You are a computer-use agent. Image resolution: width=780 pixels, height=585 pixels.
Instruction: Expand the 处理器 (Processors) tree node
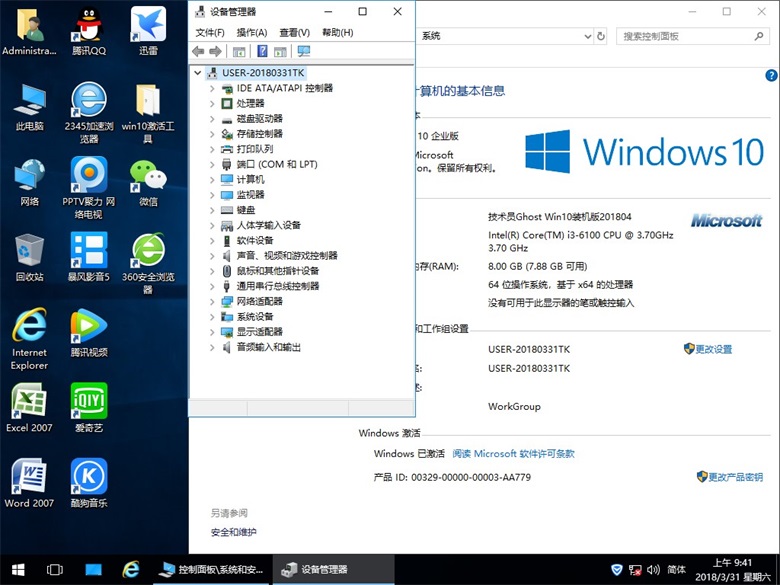tap(212, 103)
